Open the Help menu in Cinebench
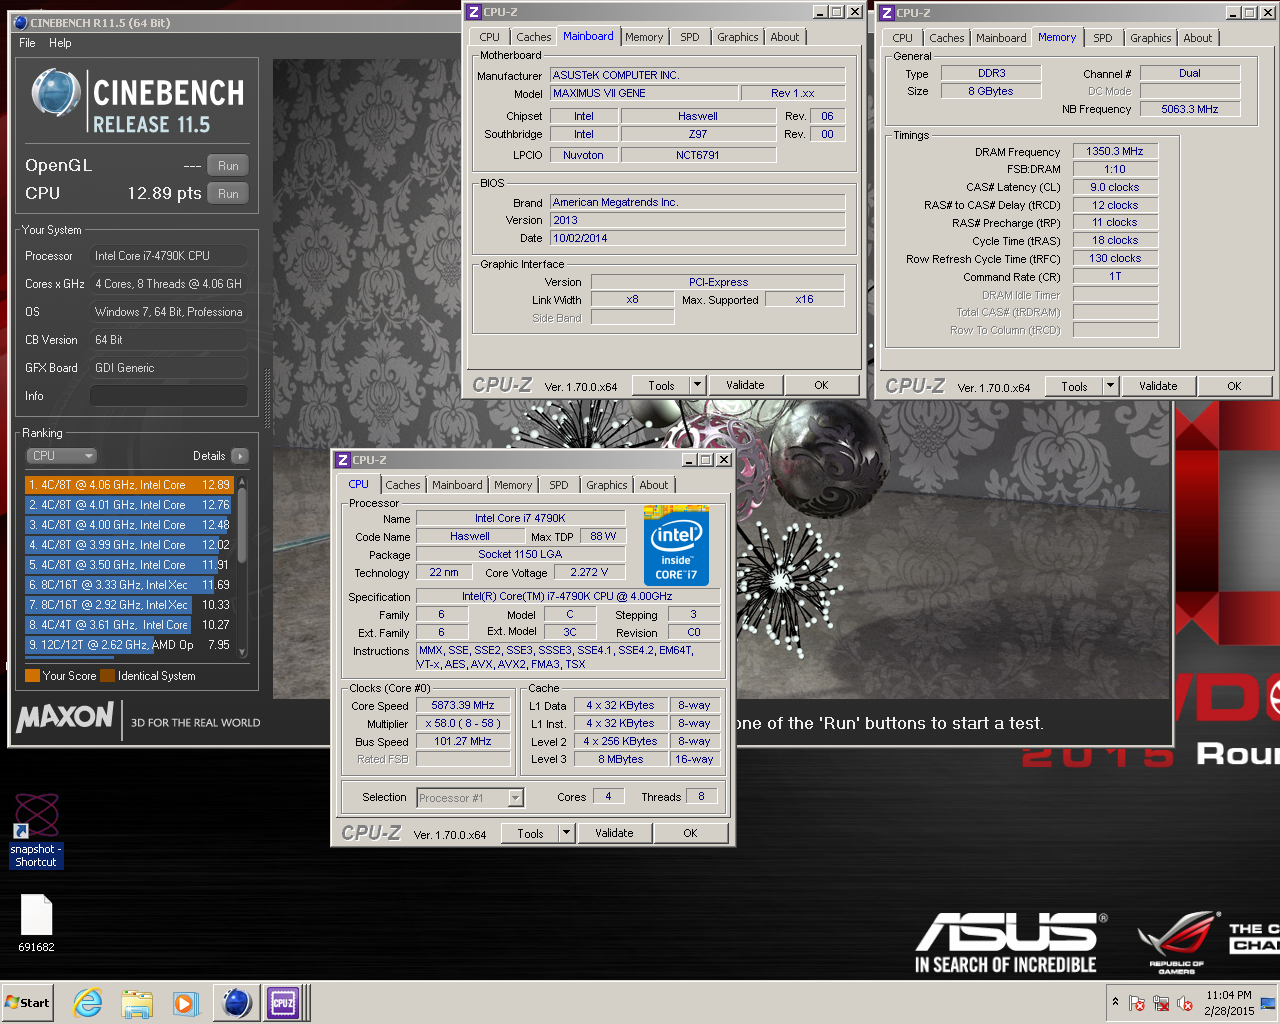 (x=60, y=43)
